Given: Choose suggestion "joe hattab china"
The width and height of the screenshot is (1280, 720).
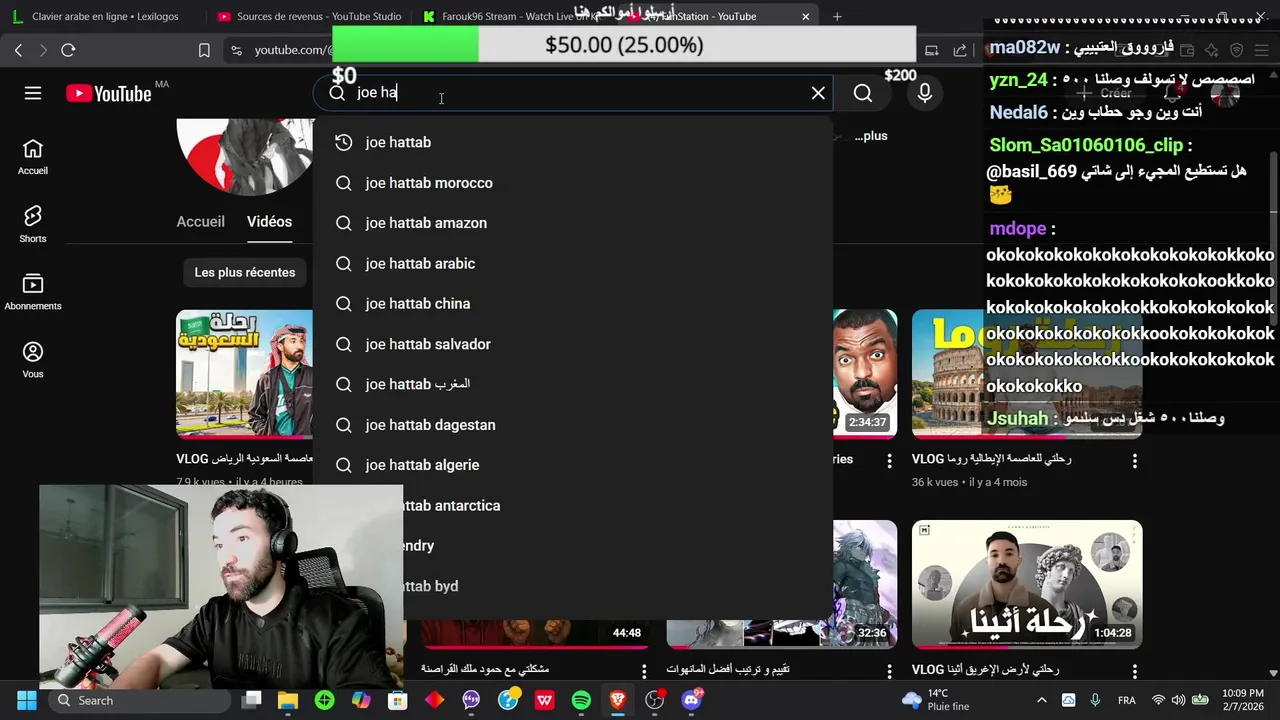Looking at the screenshot, I should 573,304.
